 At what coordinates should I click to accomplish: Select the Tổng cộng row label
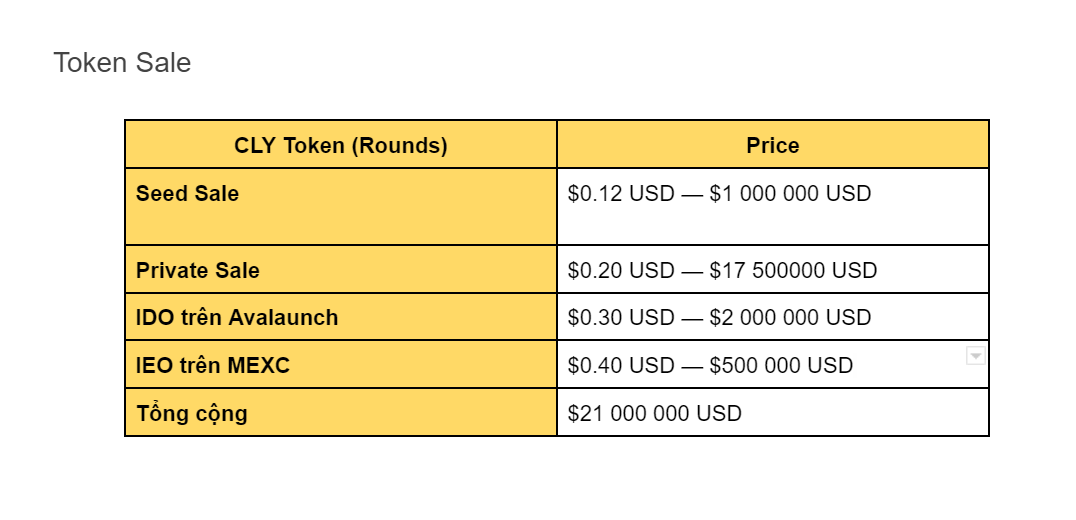[x=191, y=413]
